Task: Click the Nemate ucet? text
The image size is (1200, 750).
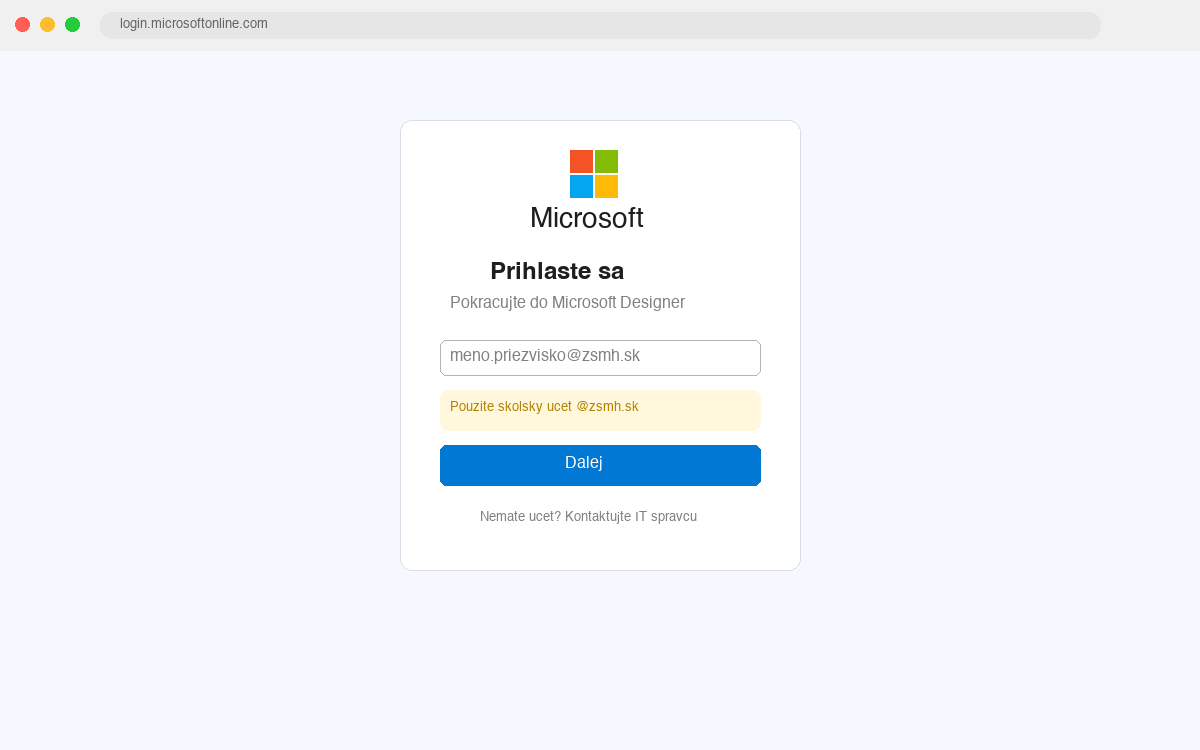Action: point(519,516)
